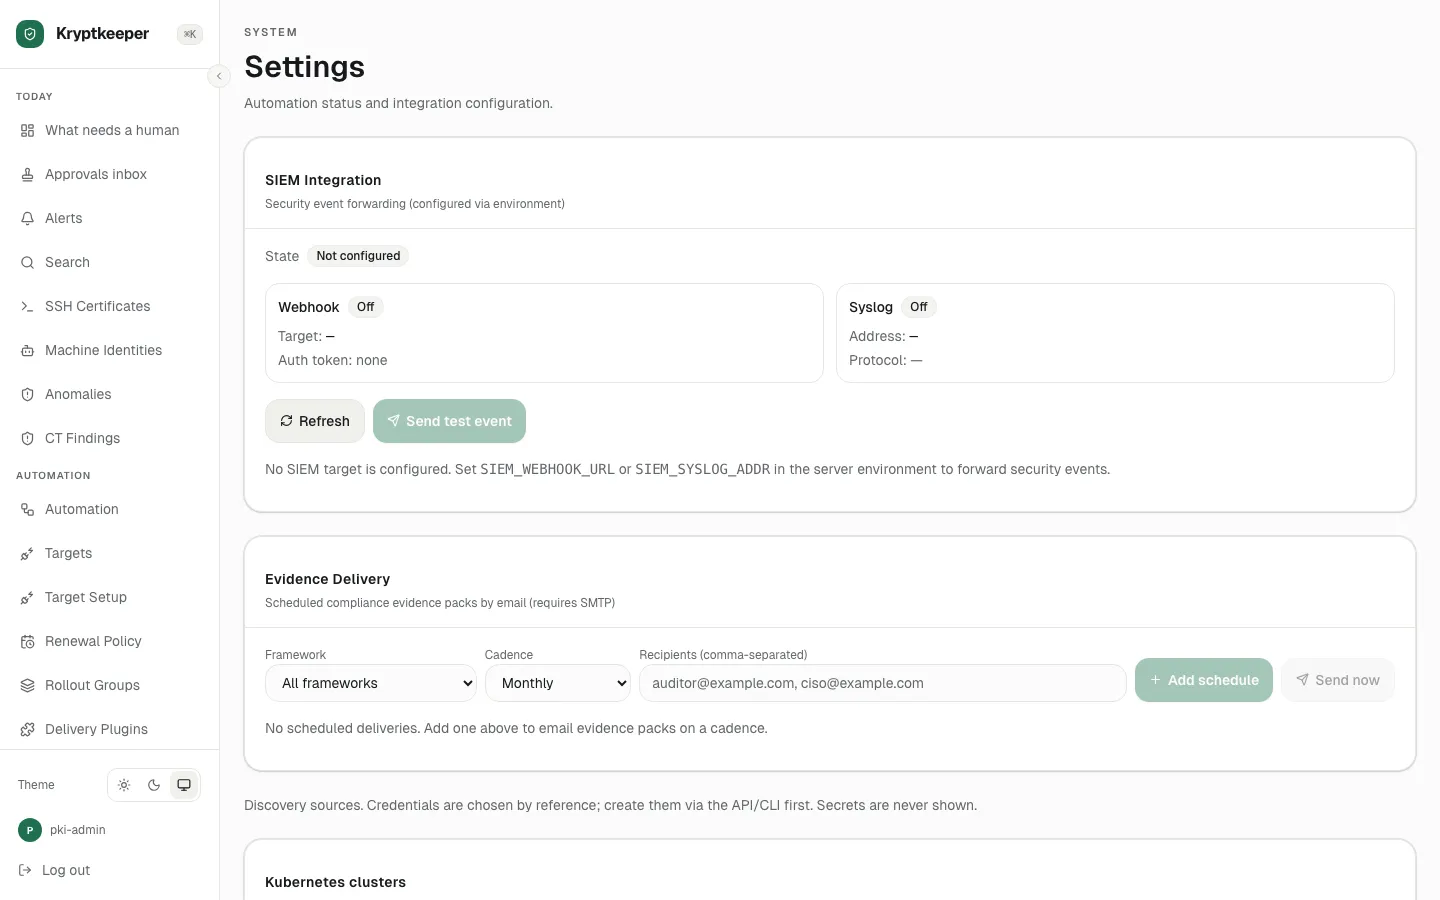
Task: Switch to light theme sun toggle
Action: (124, 785)
